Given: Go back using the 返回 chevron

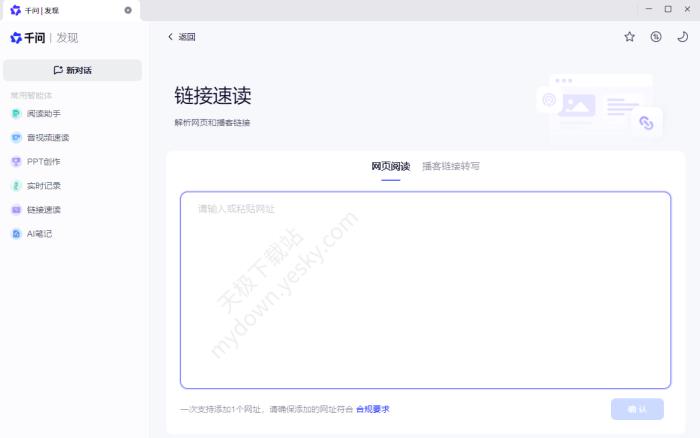Looking at the screenshot, I should coord(171,37).
